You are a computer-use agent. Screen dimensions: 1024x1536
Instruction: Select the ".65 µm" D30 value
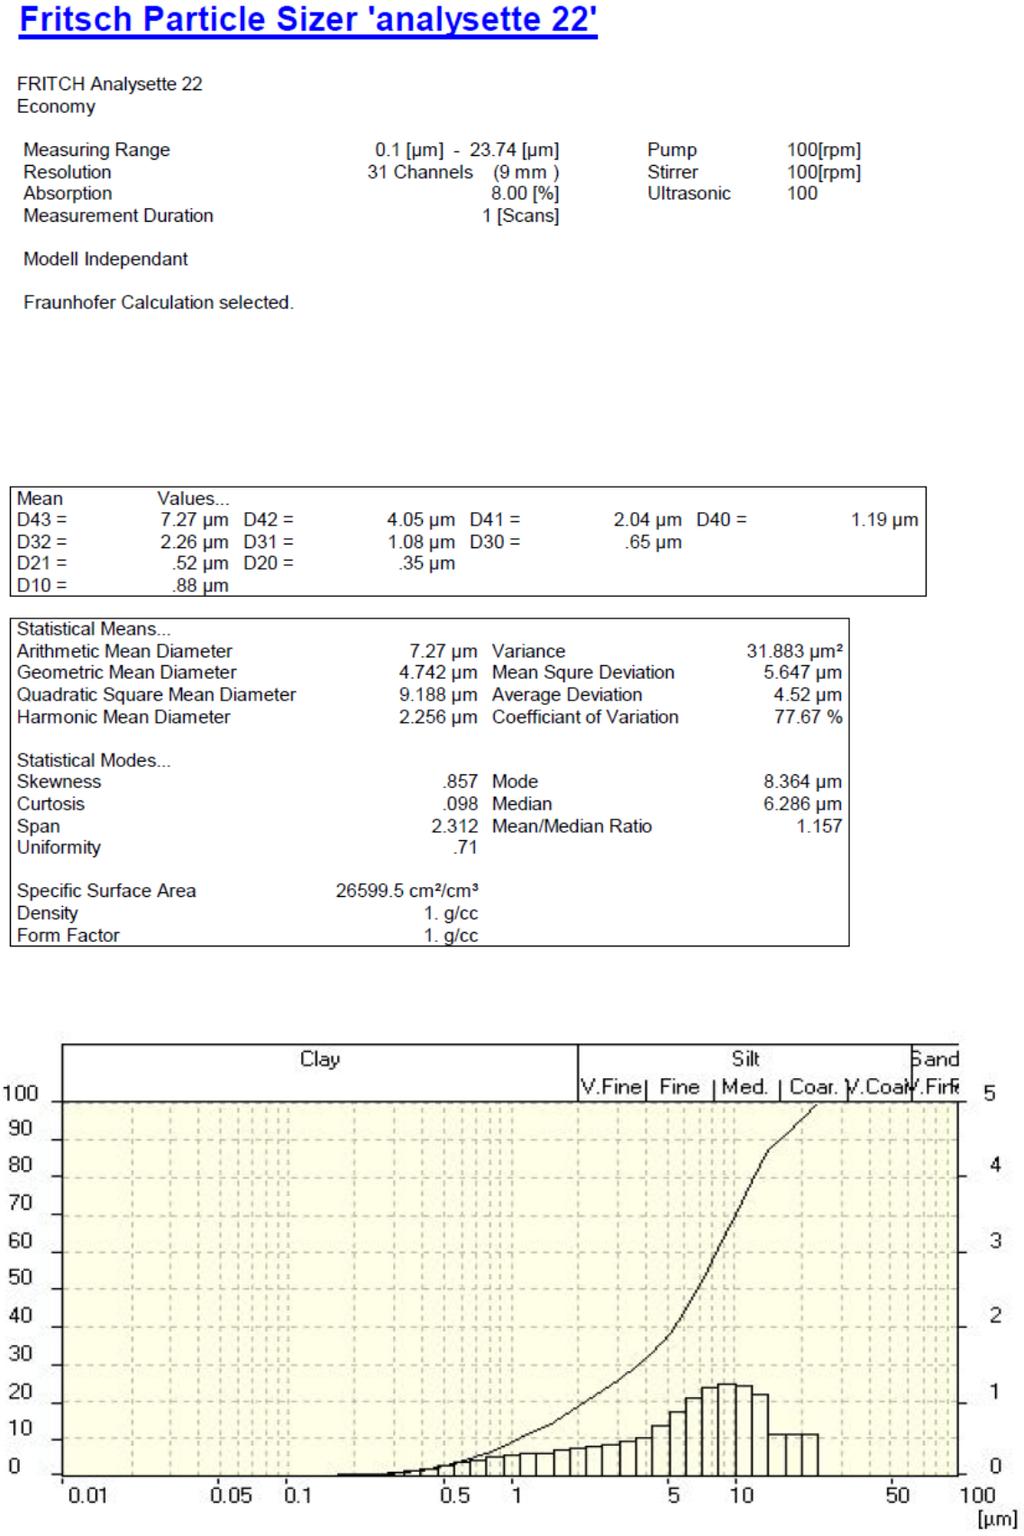(654, 542)
